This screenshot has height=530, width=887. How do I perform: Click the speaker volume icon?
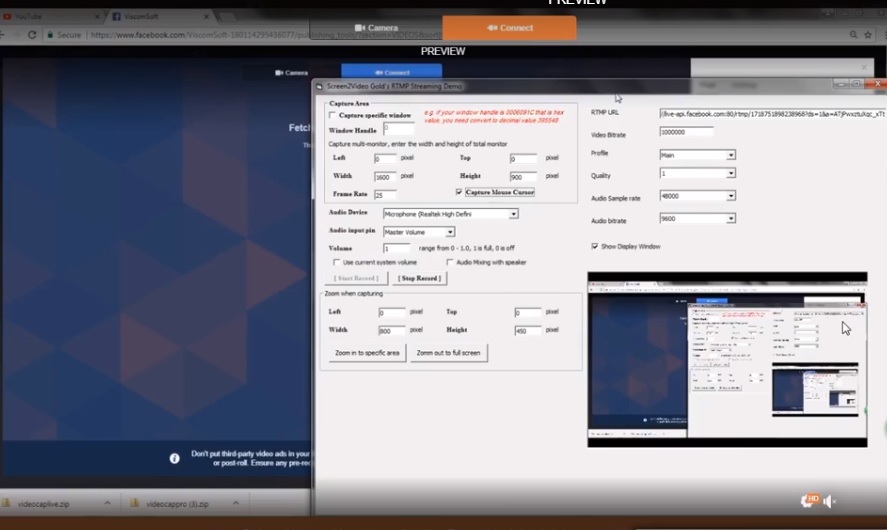click(x=829, y=501)
